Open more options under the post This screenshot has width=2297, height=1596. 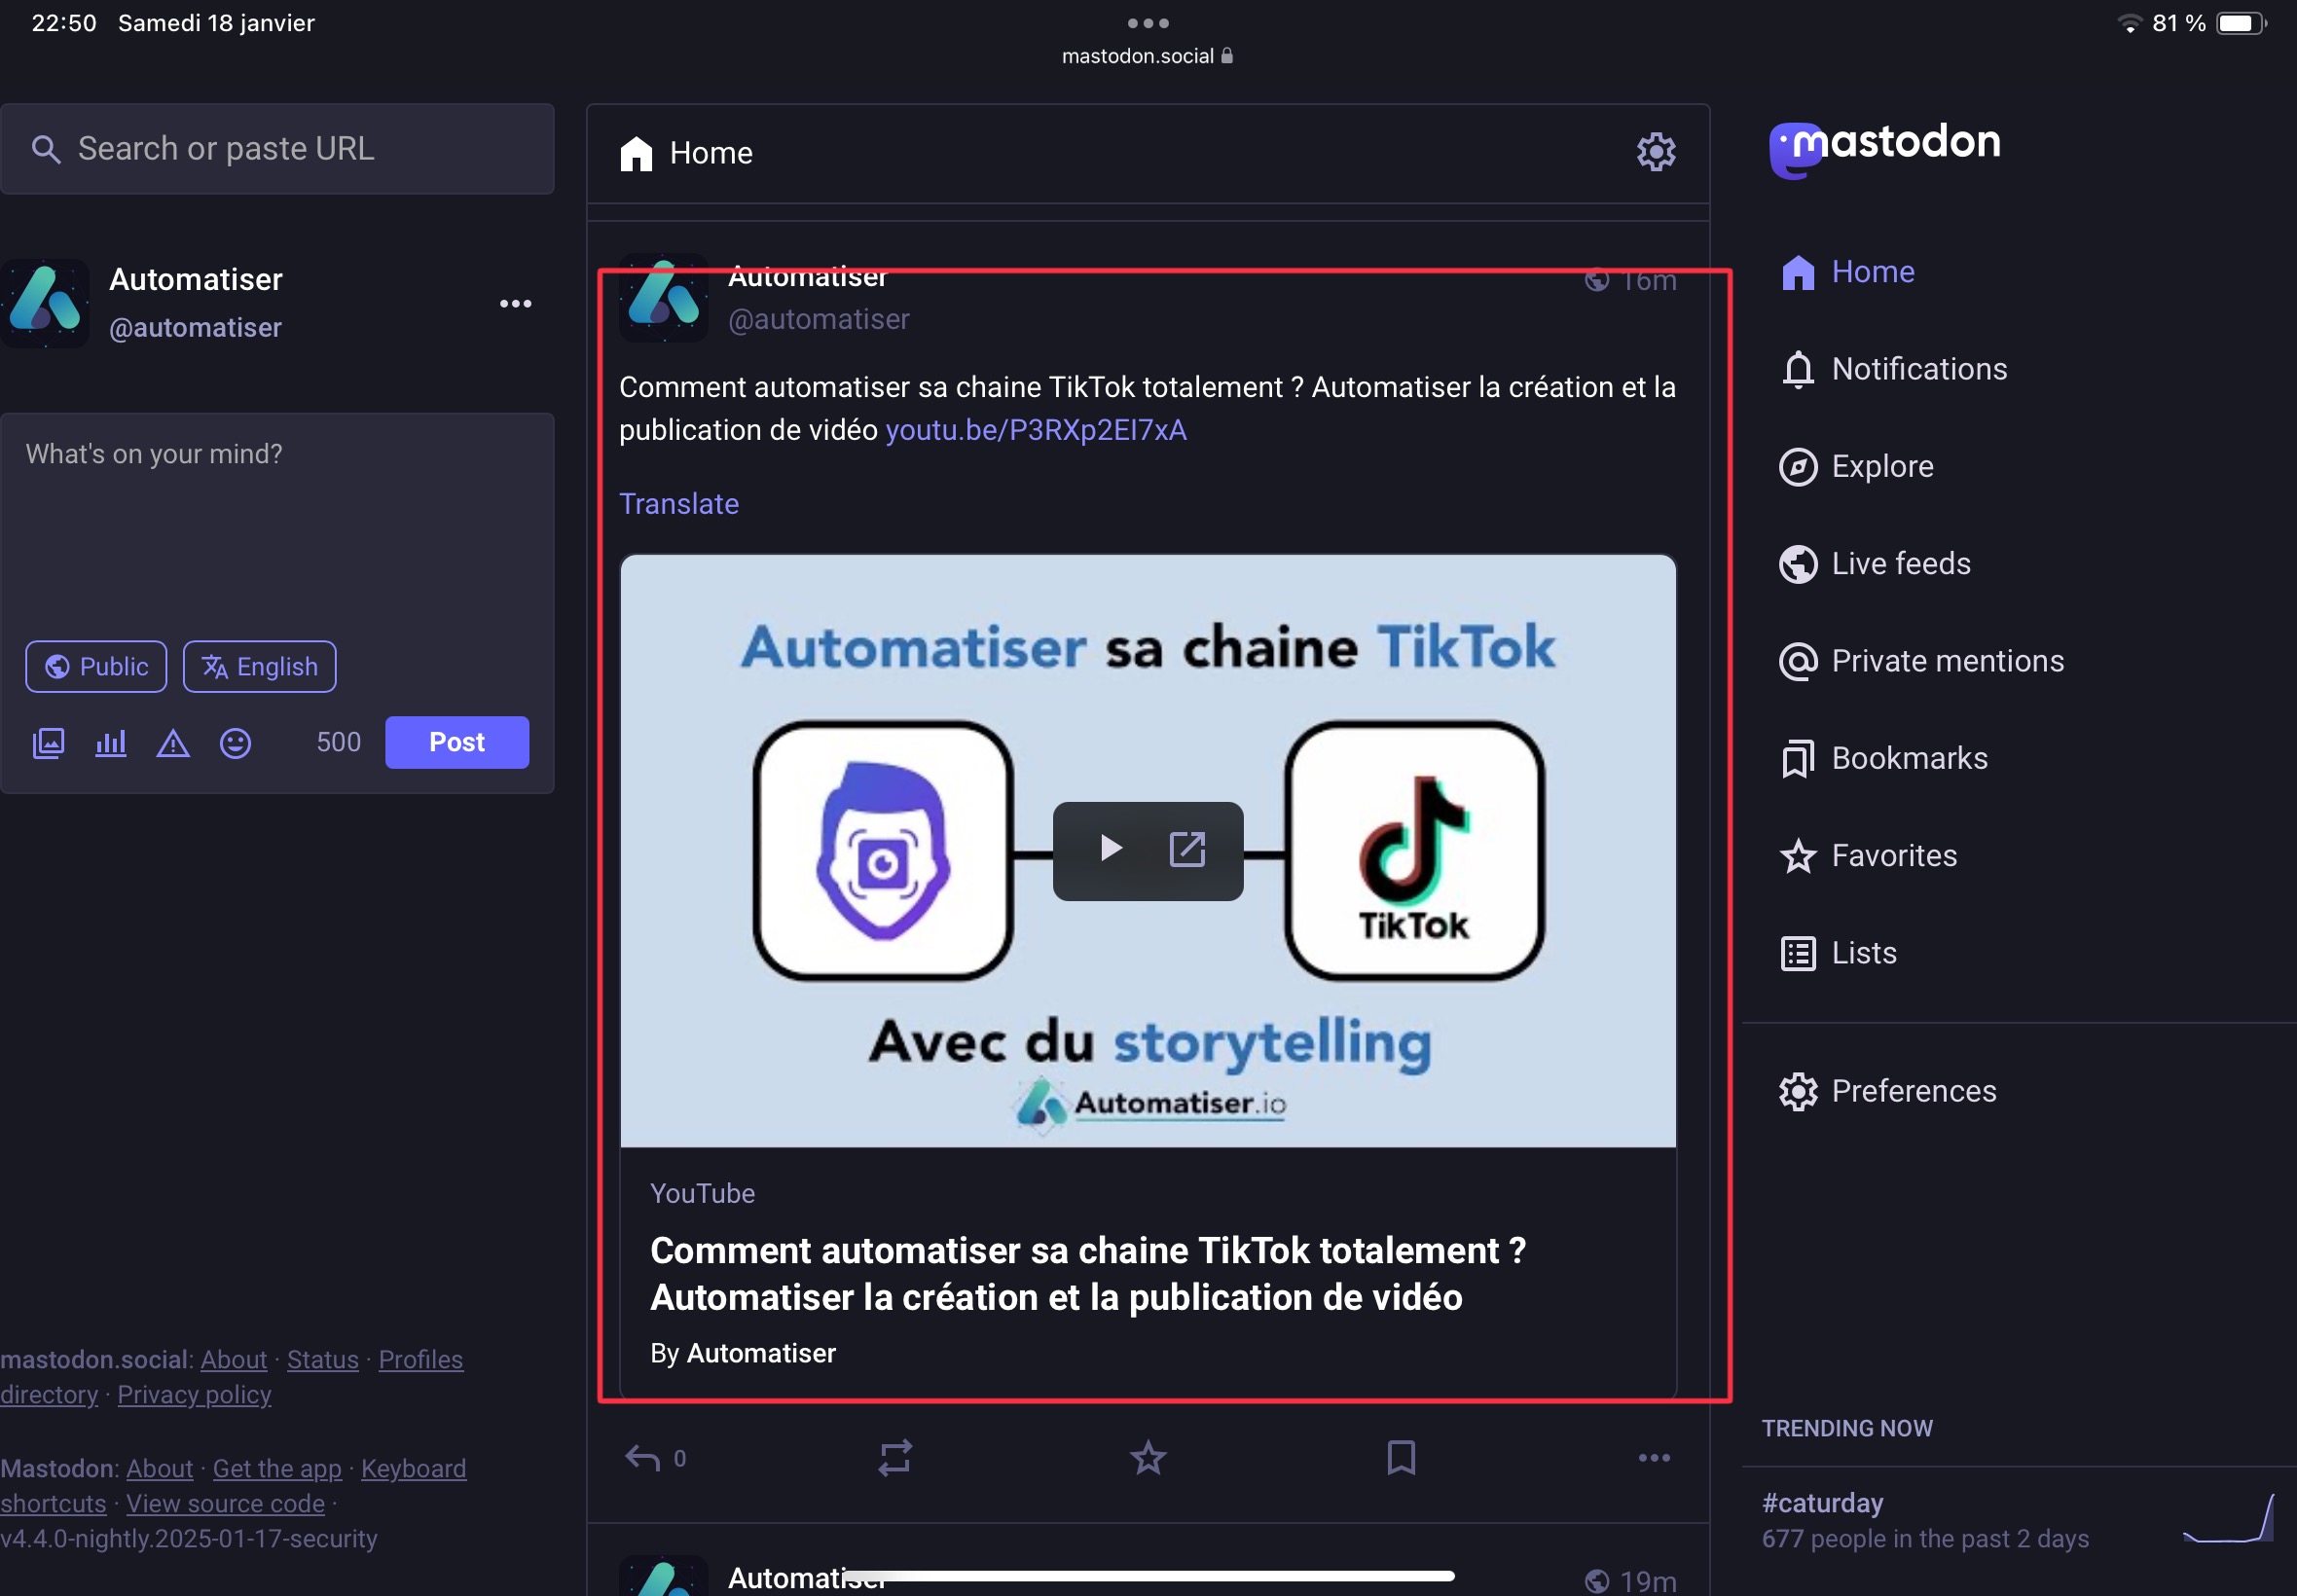click(1654, 1458)
